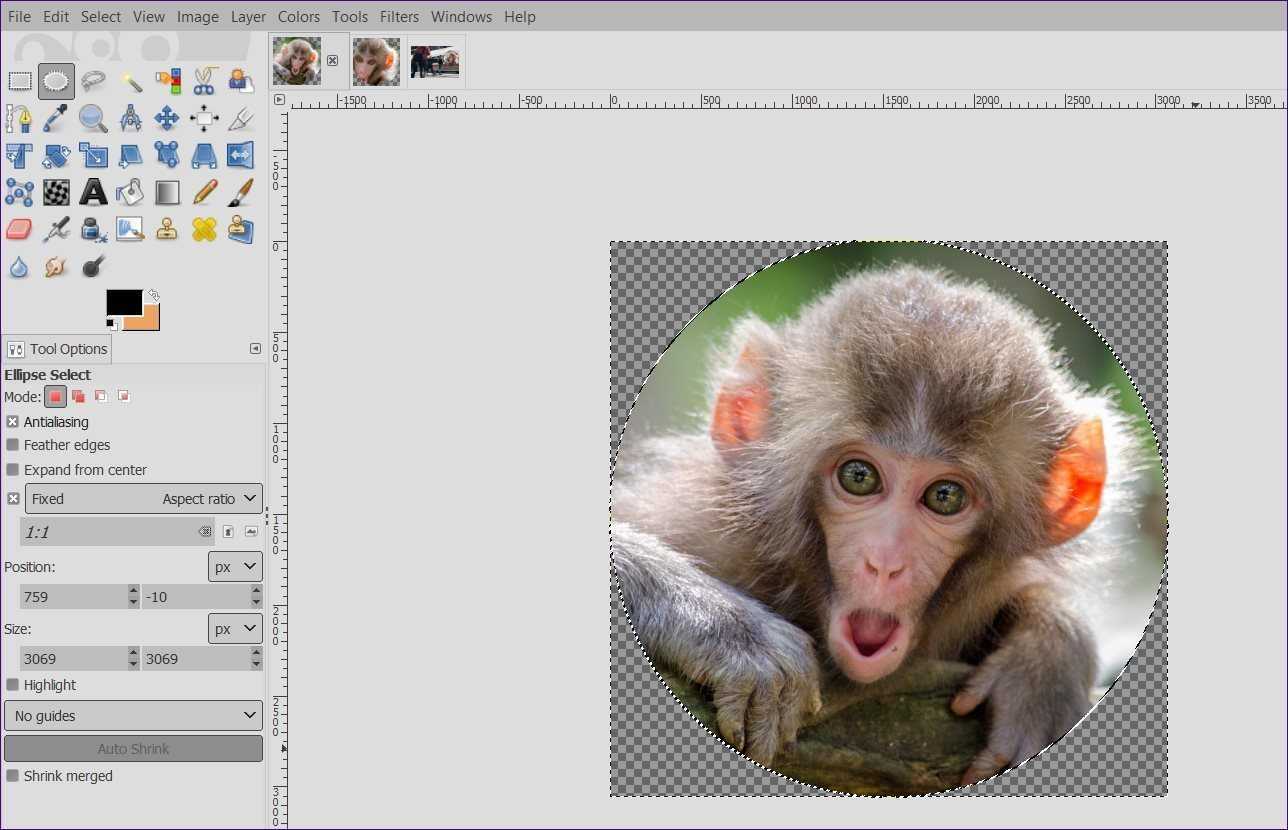Select the Rectangle Select tool
The height and width of the screenshot is (830, 1288).
coord(19,81)
